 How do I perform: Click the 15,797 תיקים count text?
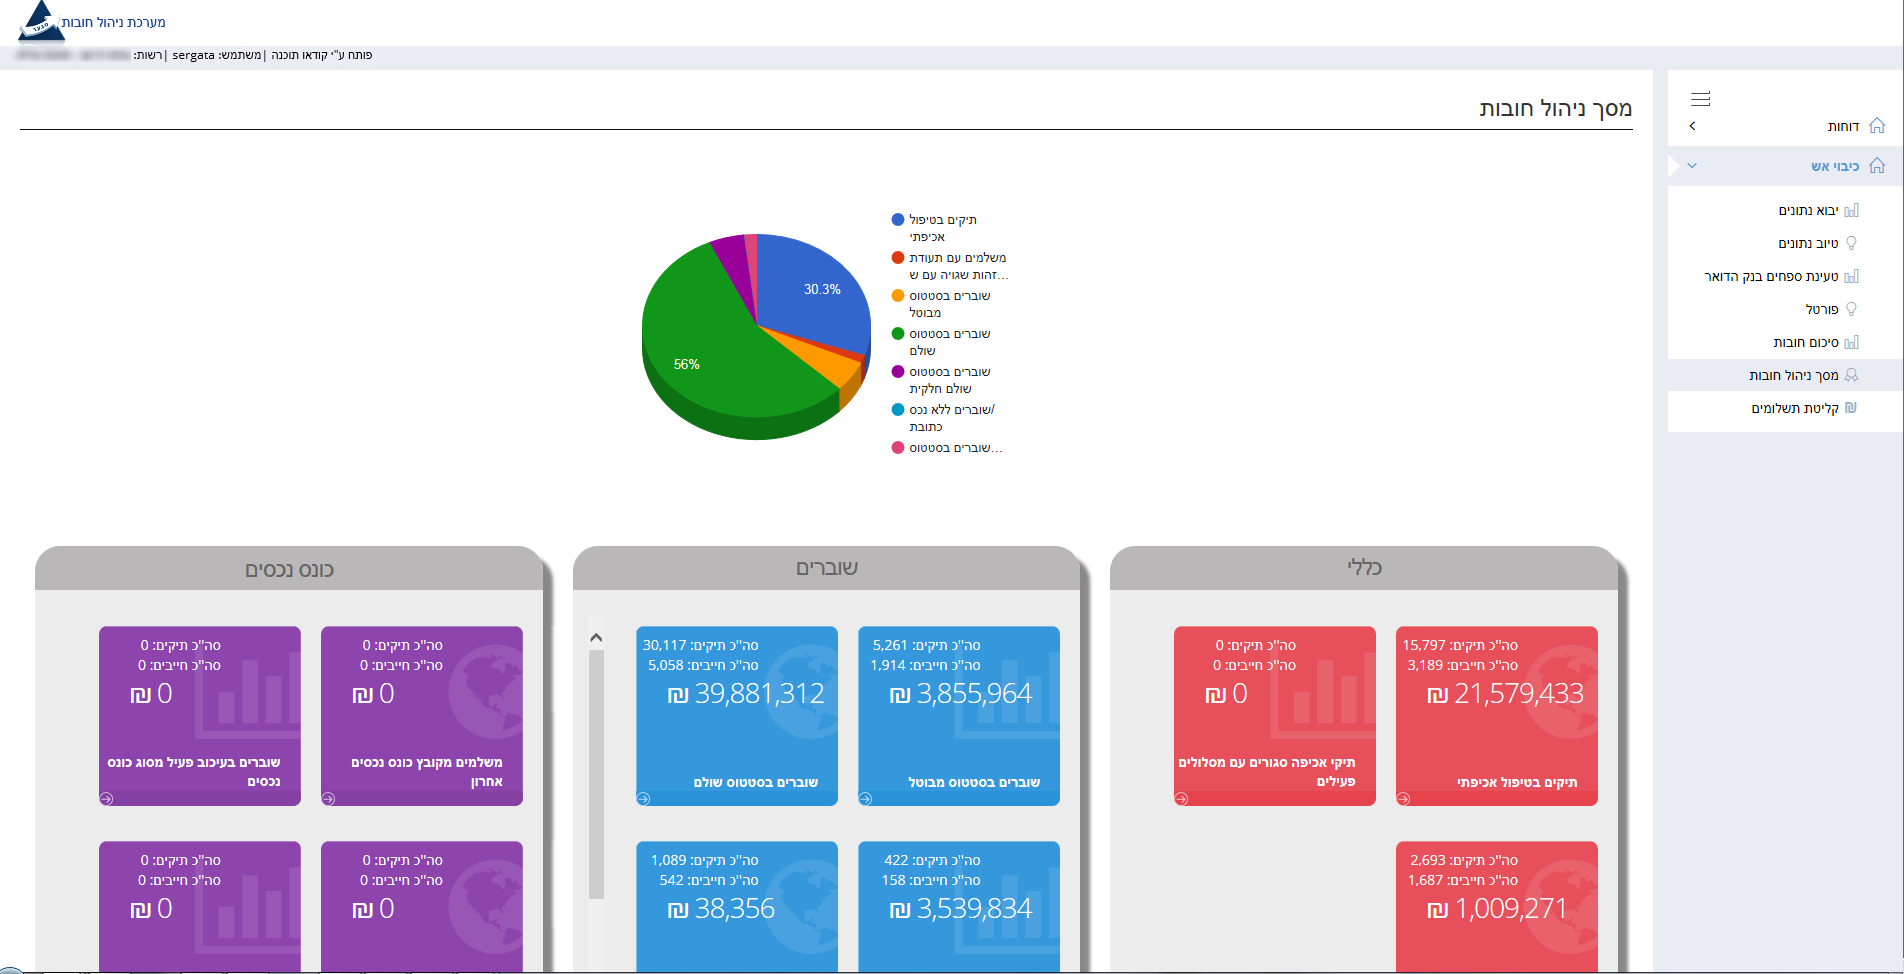1460,645
